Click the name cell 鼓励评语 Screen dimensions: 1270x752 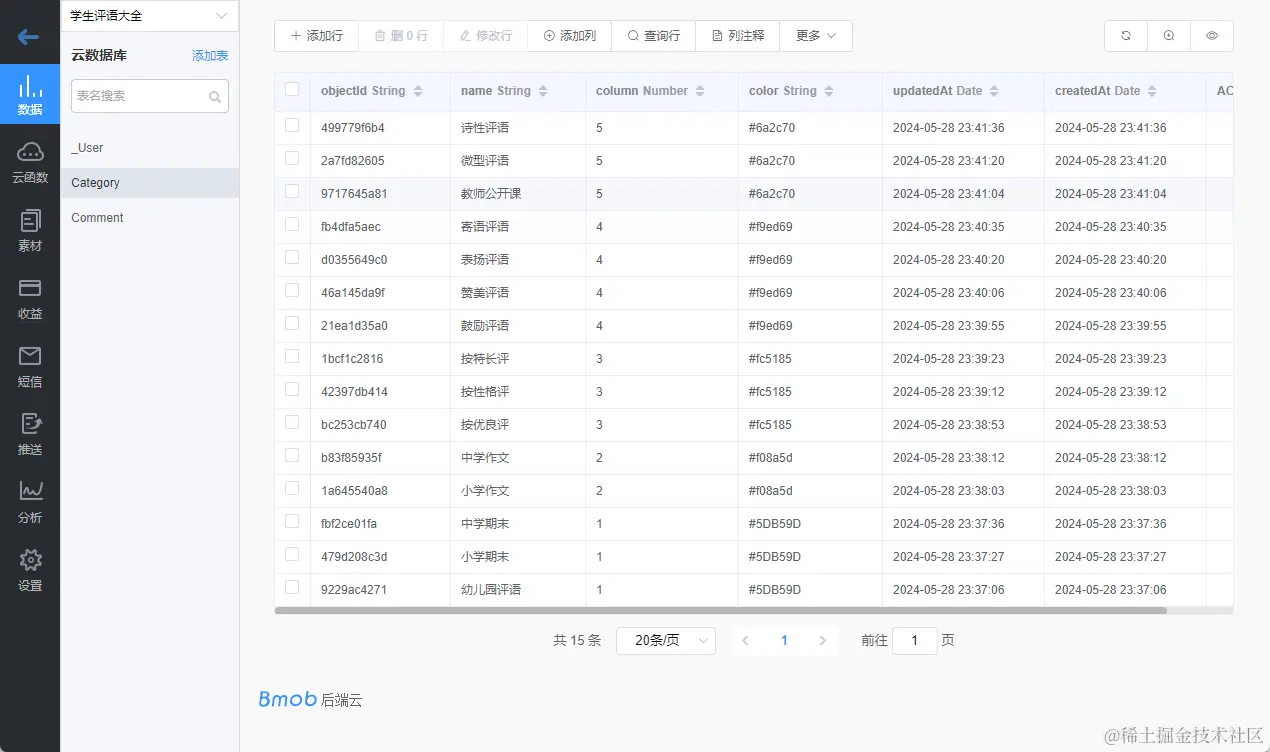[485, 326]
